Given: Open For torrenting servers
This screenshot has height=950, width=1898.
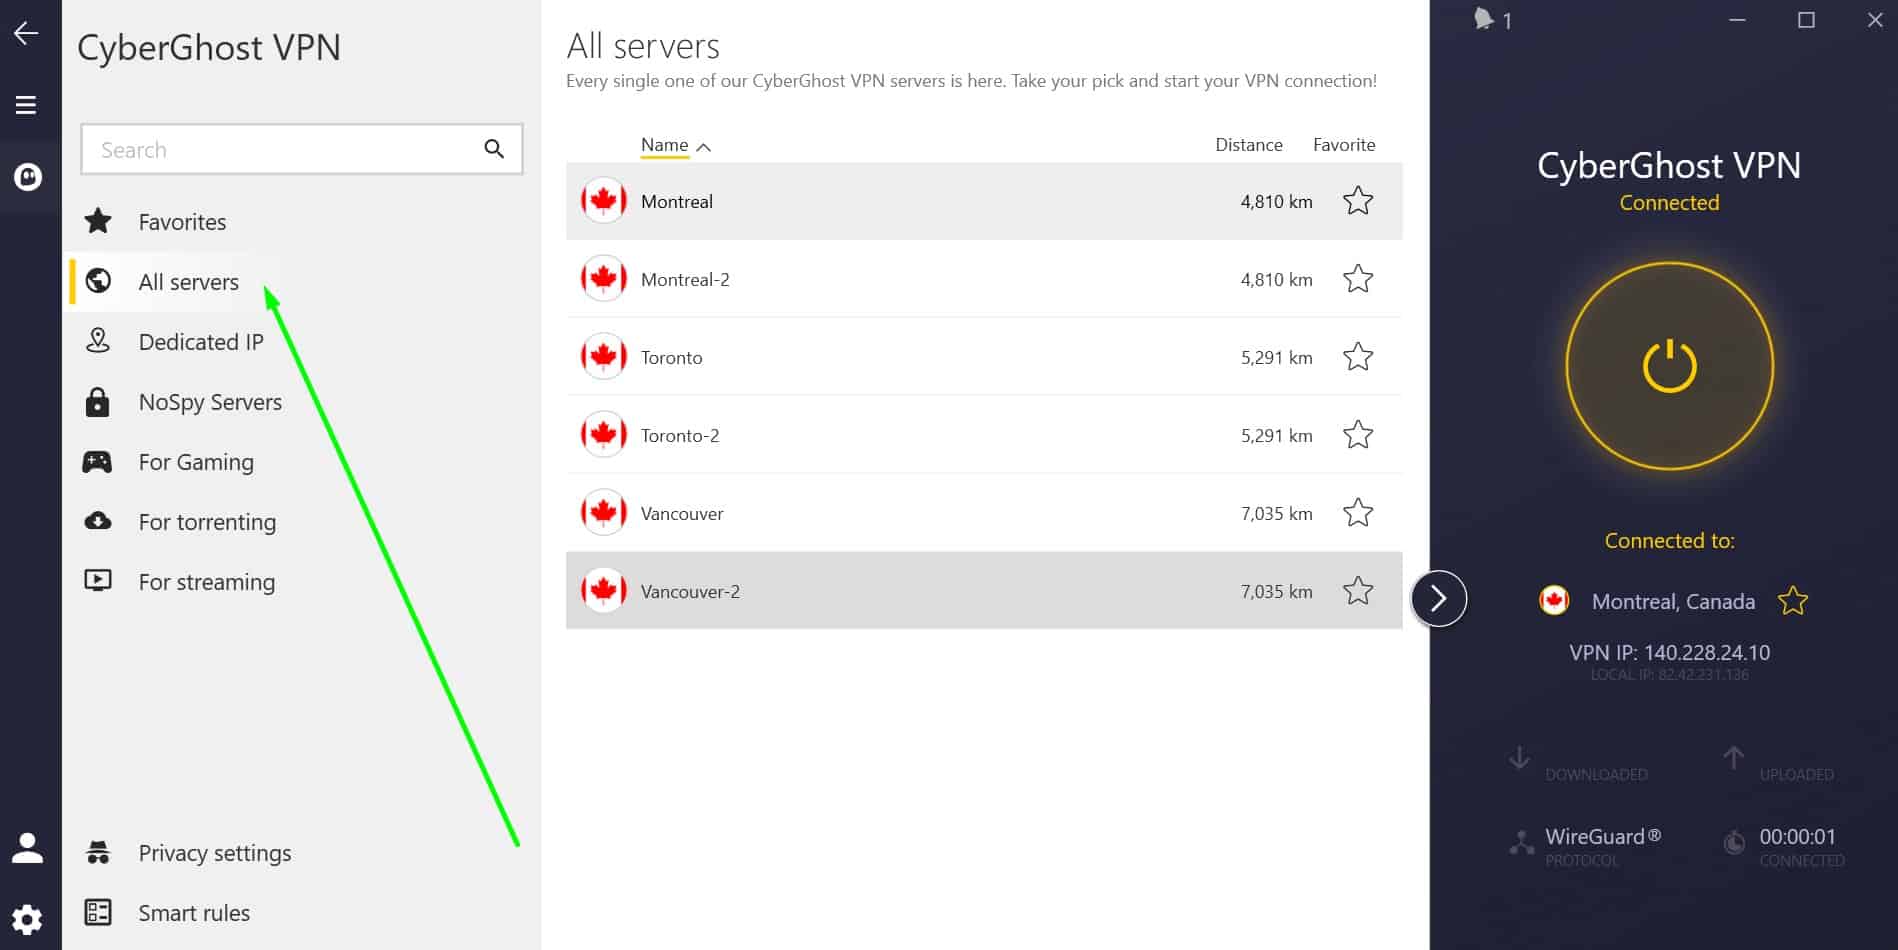Looking at the screenshot, I should tap(207, 522).
